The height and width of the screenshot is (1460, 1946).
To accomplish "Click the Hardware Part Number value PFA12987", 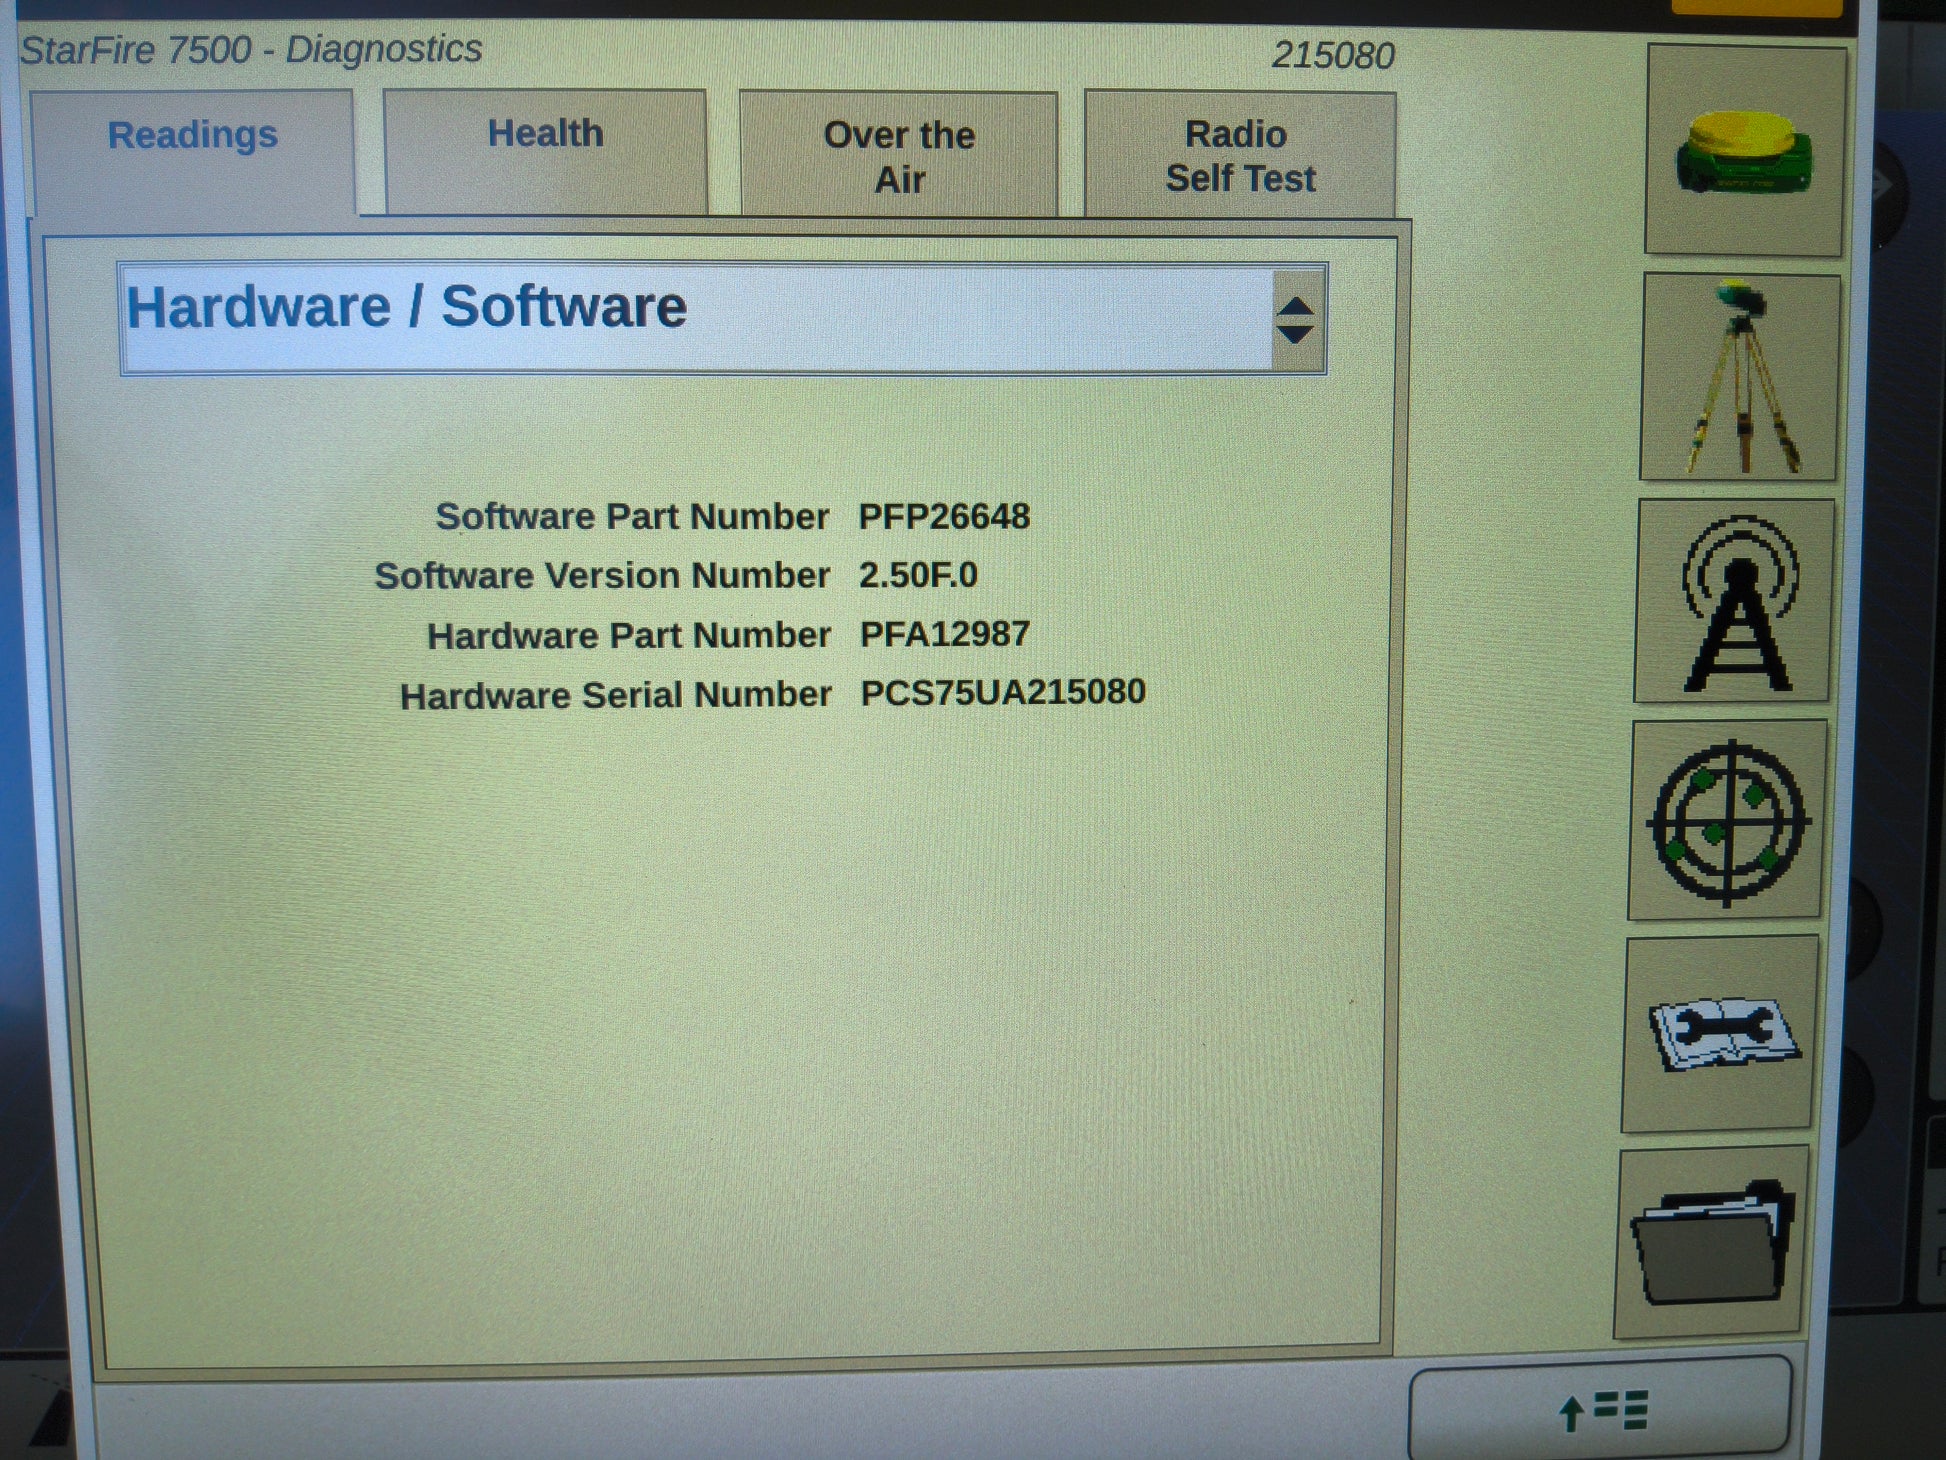I will [945, 634].
